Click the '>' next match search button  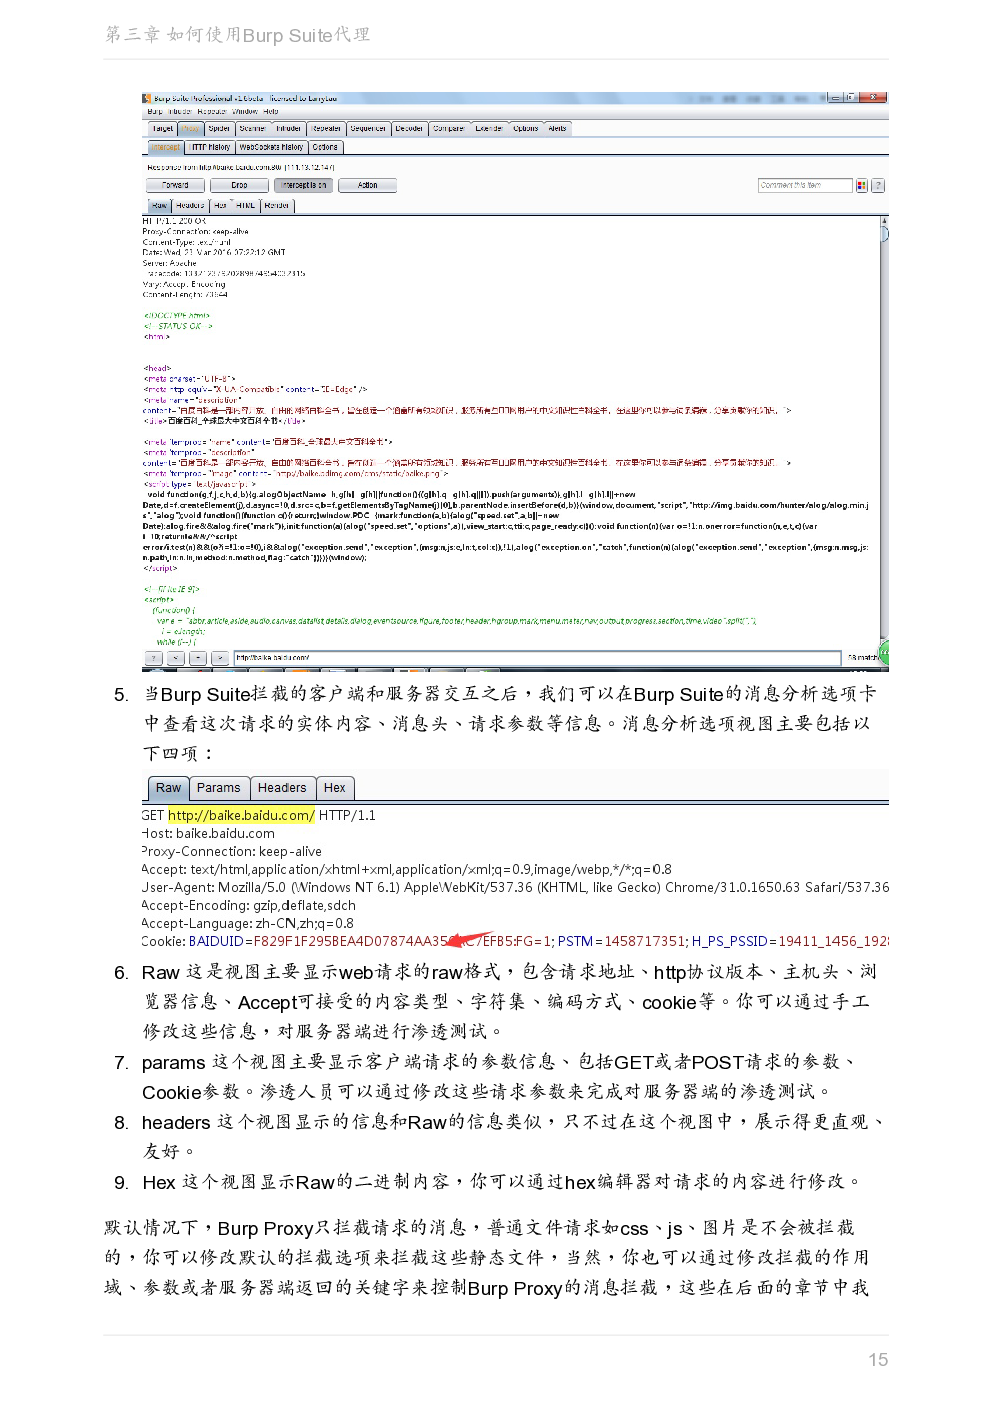coord(220,658)
